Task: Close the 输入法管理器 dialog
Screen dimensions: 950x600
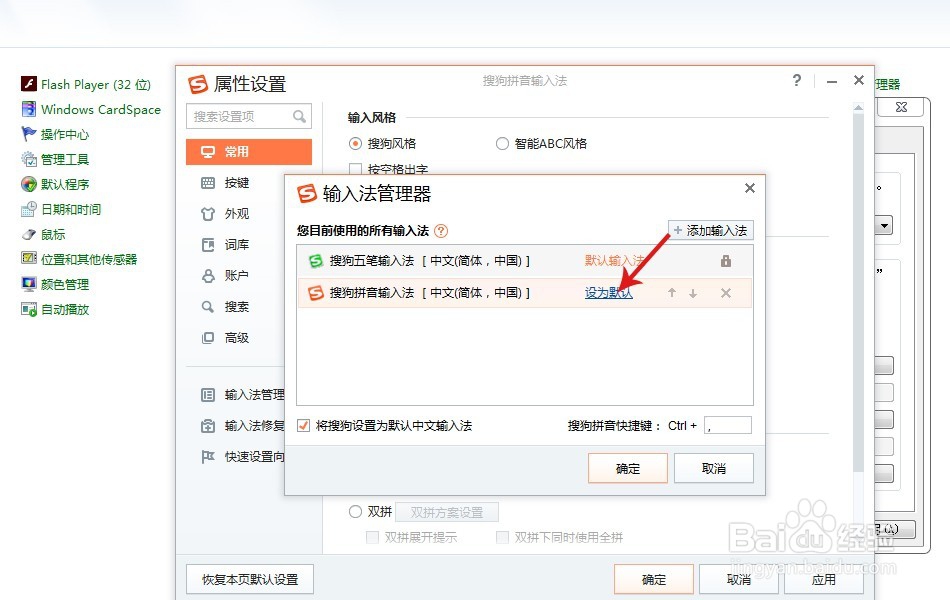Action: [749, 188]
